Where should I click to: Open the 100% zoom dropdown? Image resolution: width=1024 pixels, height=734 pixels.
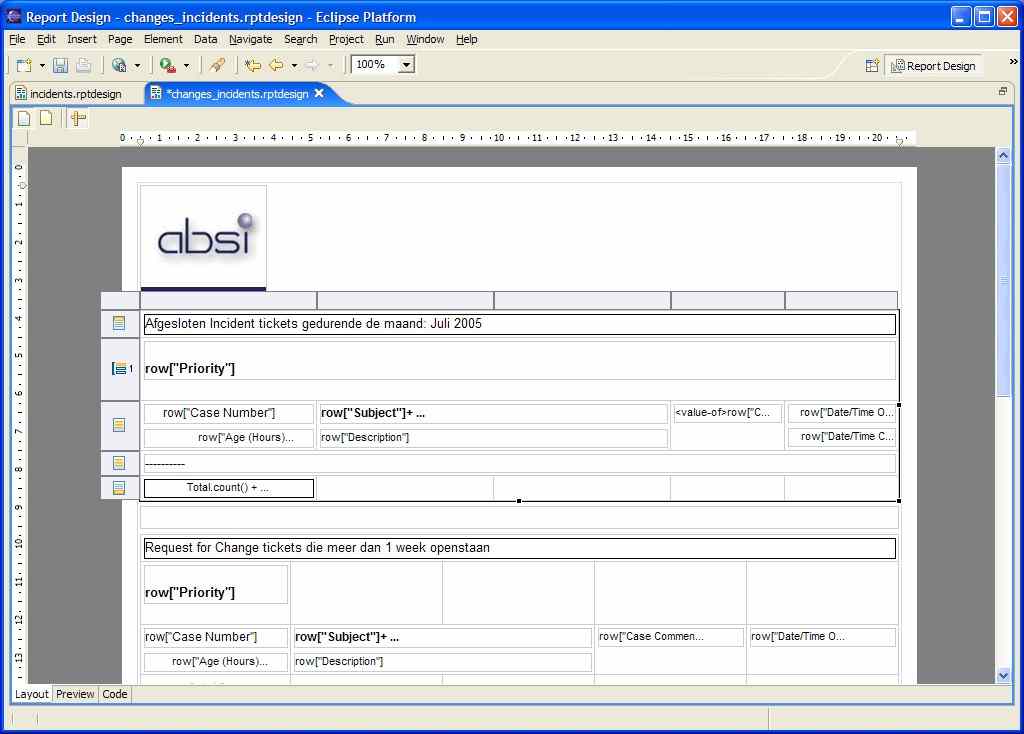point(406,65)
